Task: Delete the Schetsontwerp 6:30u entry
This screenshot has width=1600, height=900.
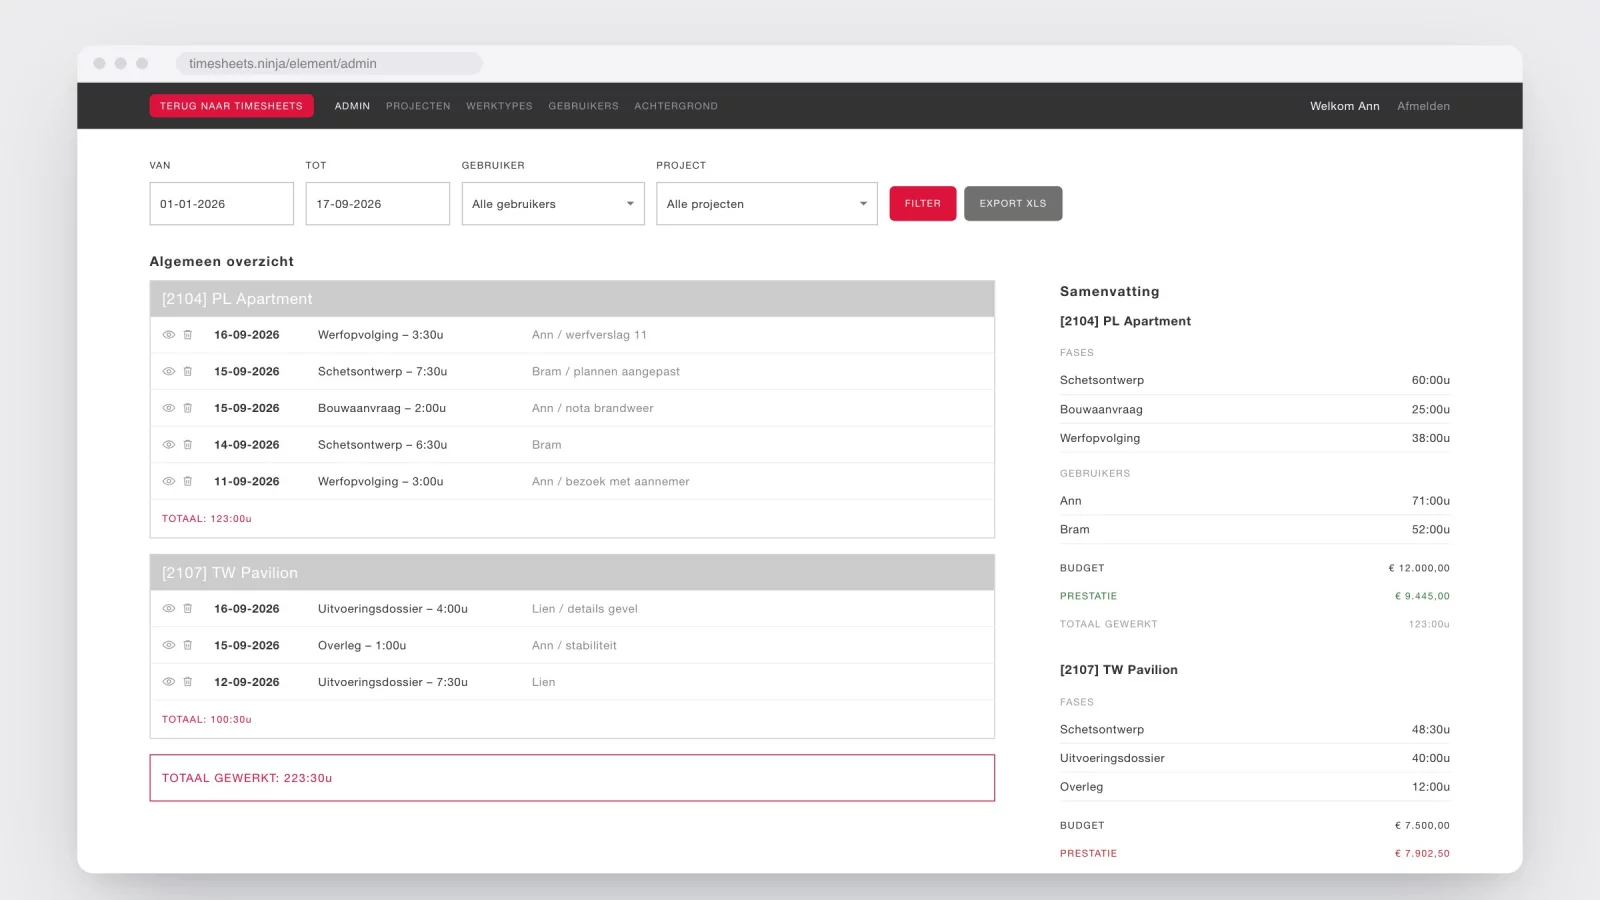Action: (x=187, y=445)
